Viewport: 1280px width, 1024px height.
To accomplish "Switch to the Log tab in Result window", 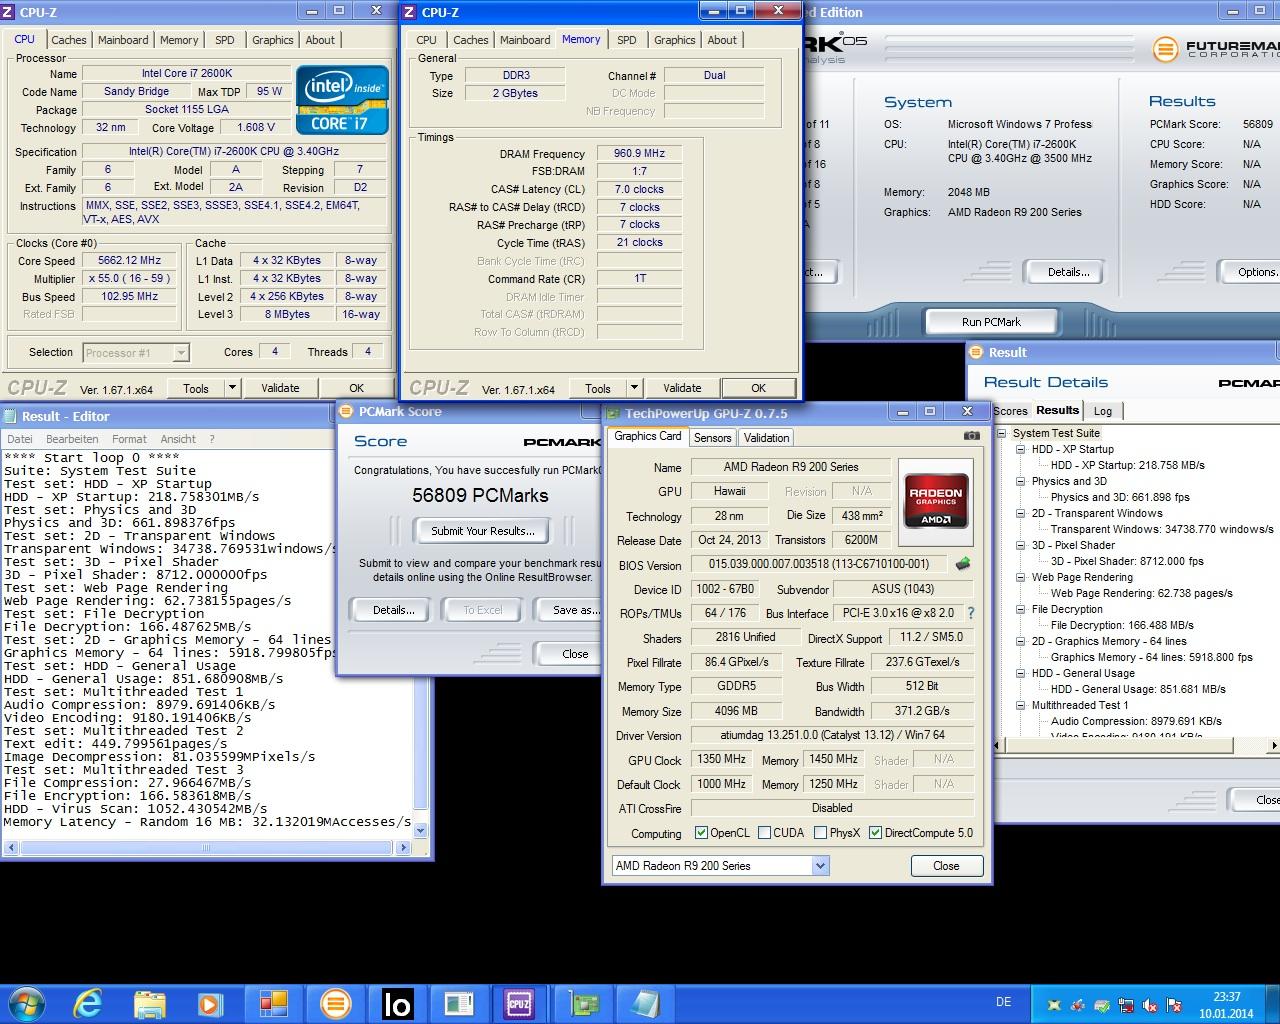I will tap(1102, 411).
